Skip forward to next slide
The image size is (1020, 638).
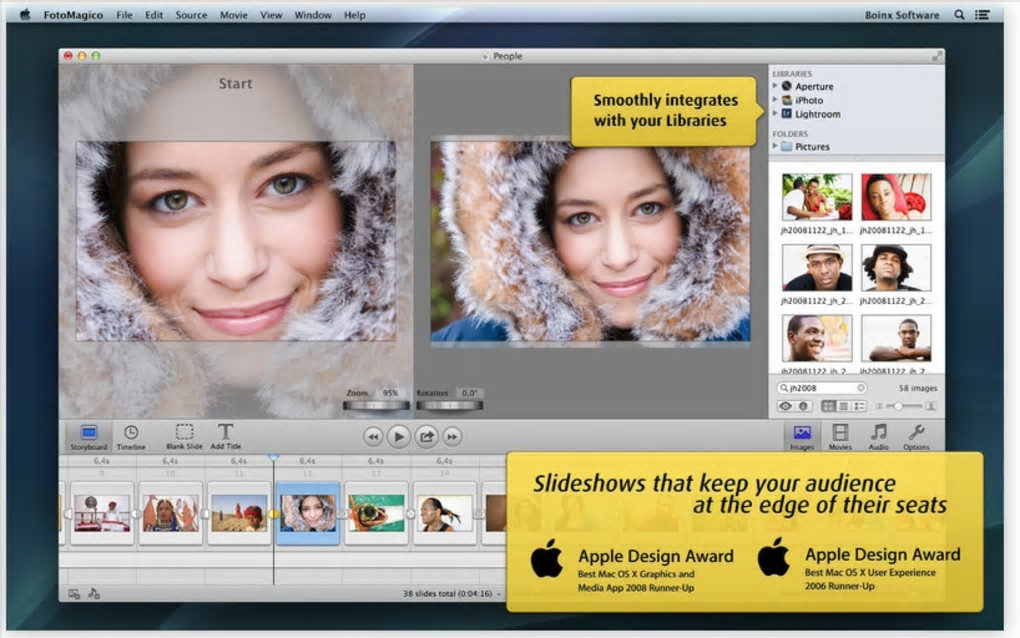point(452,437)
